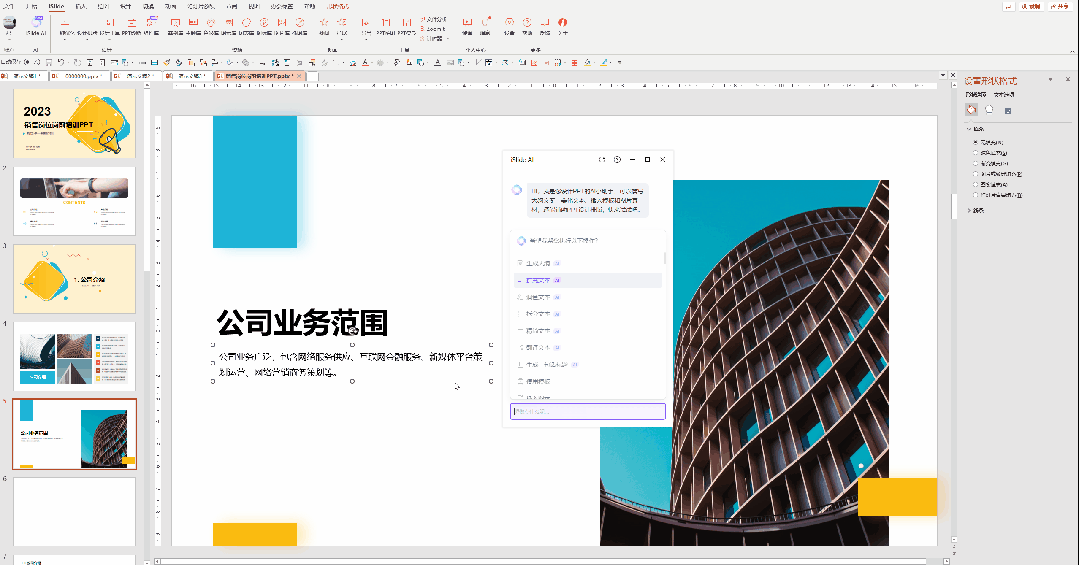
Task: Open the iSlide color library icon
Action: 211,25
